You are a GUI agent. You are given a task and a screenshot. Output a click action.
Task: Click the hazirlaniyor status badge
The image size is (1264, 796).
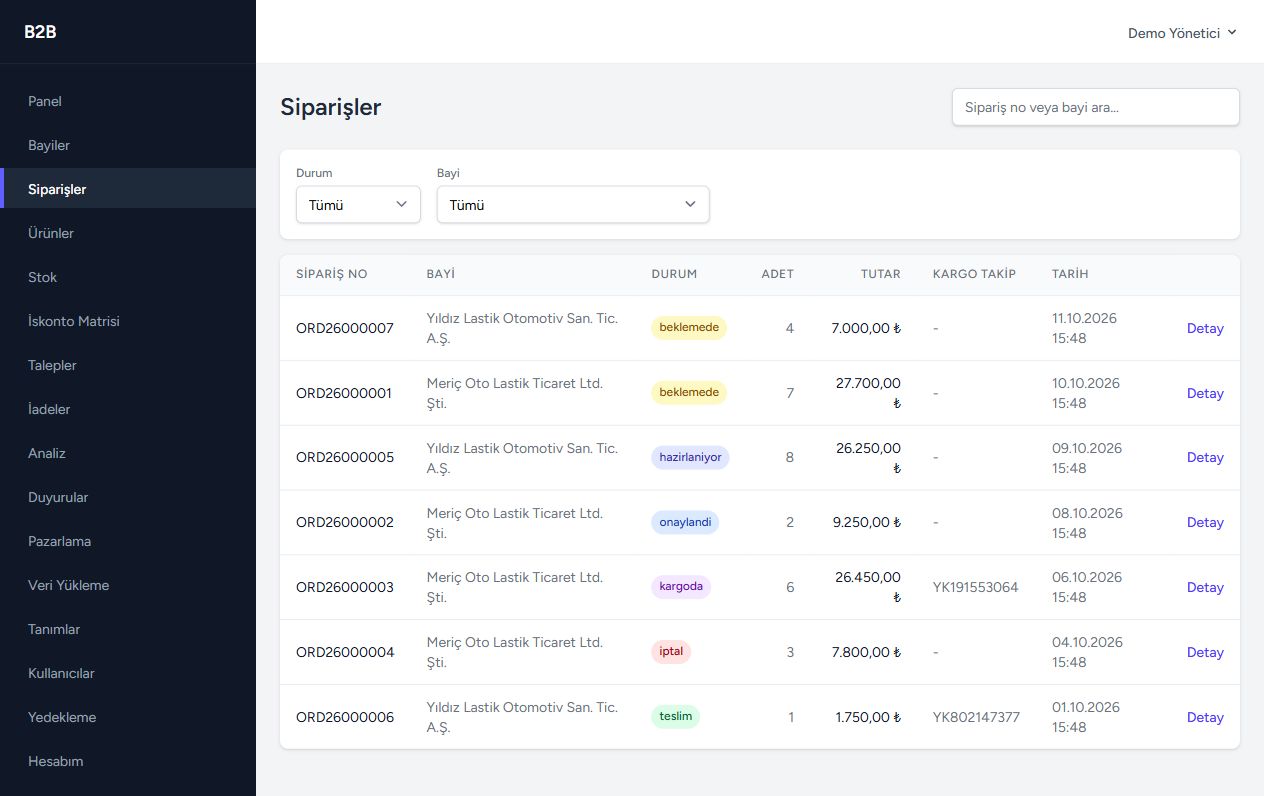[690, 457]
